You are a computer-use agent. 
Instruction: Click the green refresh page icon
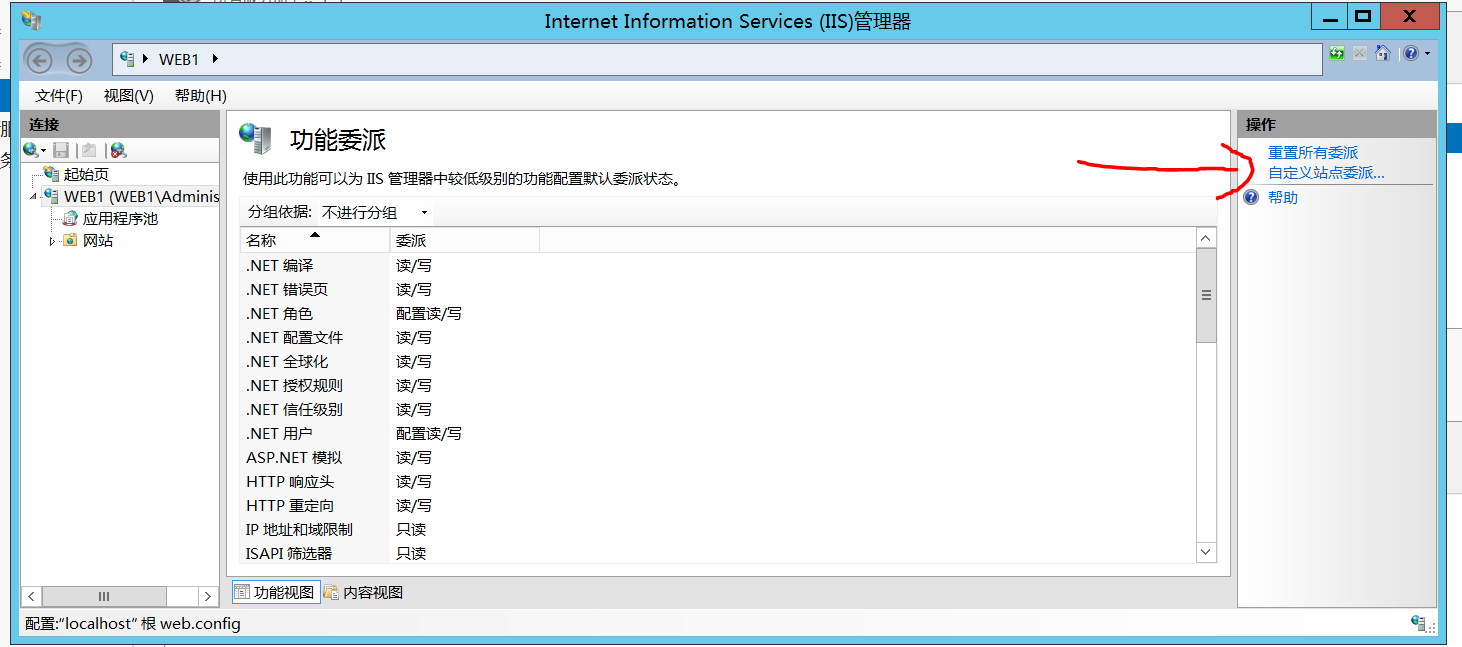pos(1337,54)
